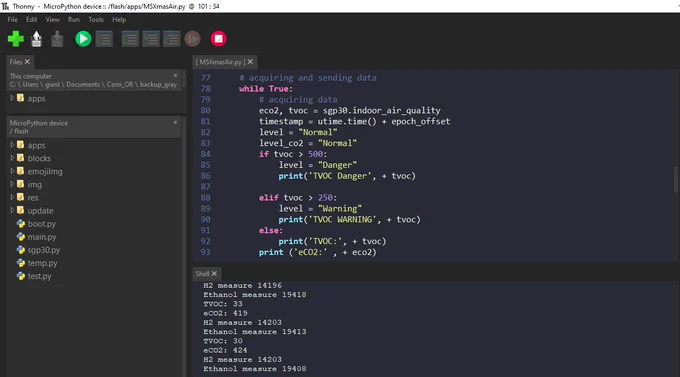This screenshot has height=377, width=680.
Task: Expand the emojiImg folder
Action: pos(12,171)
